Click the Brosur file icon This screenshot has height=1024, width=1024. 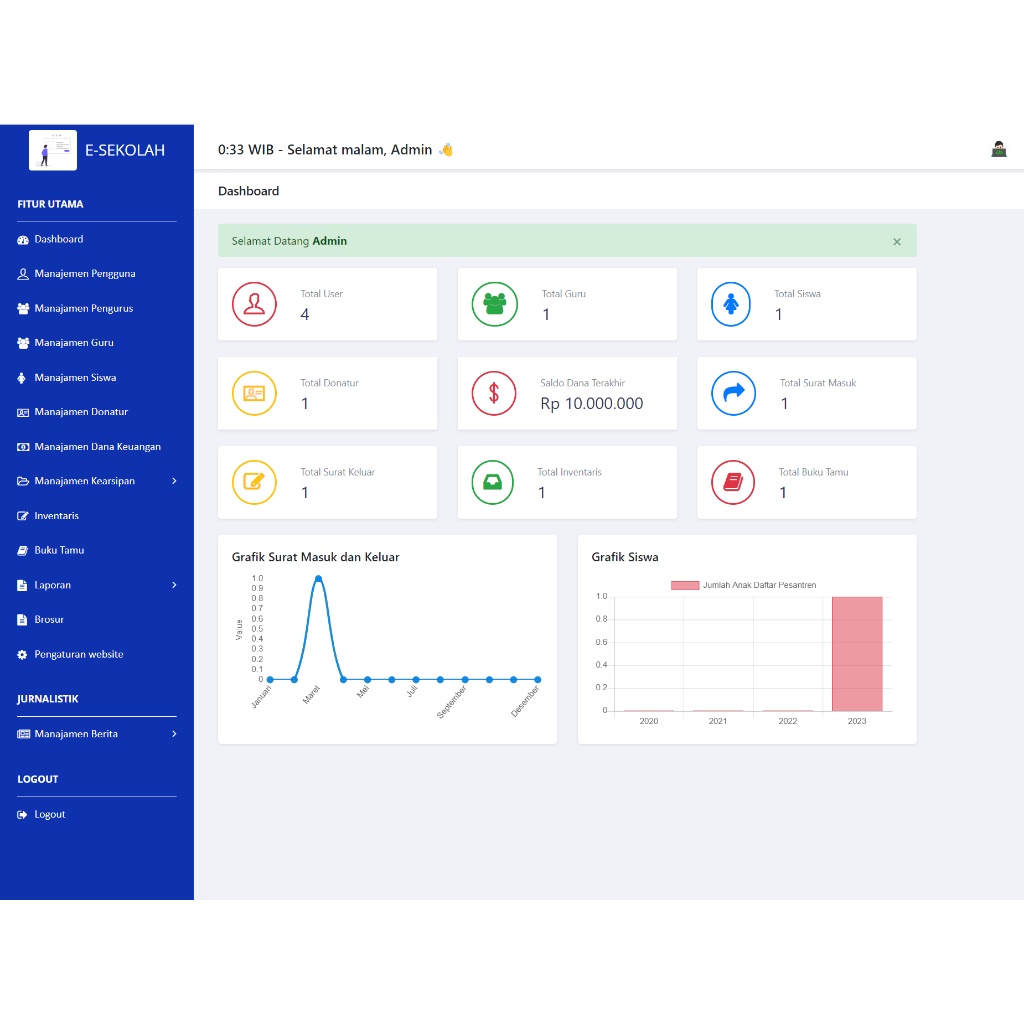pos(22,620)
